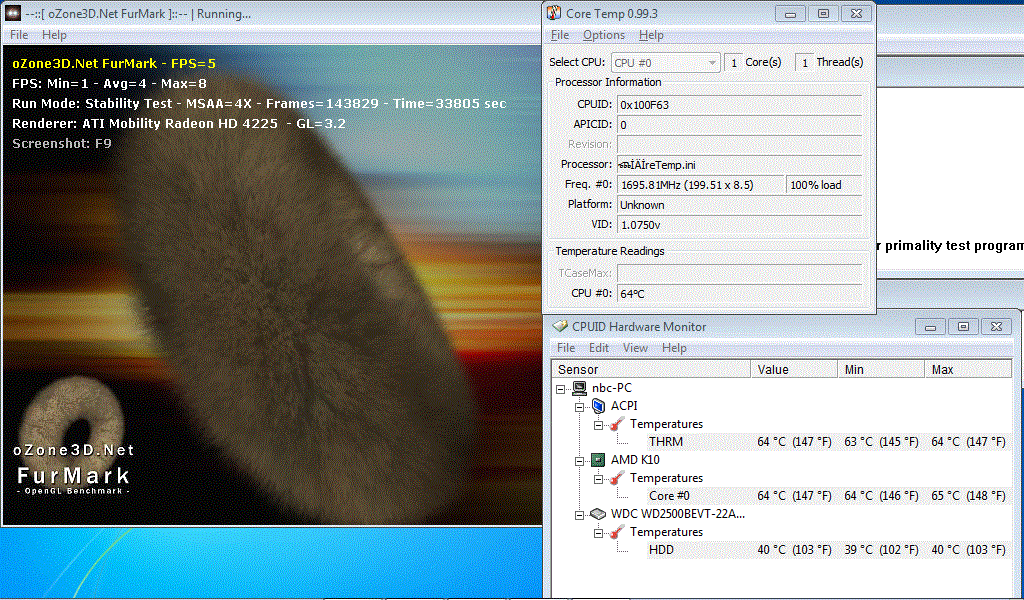Click the FurMark title bar app icon

tap(12, 13)
